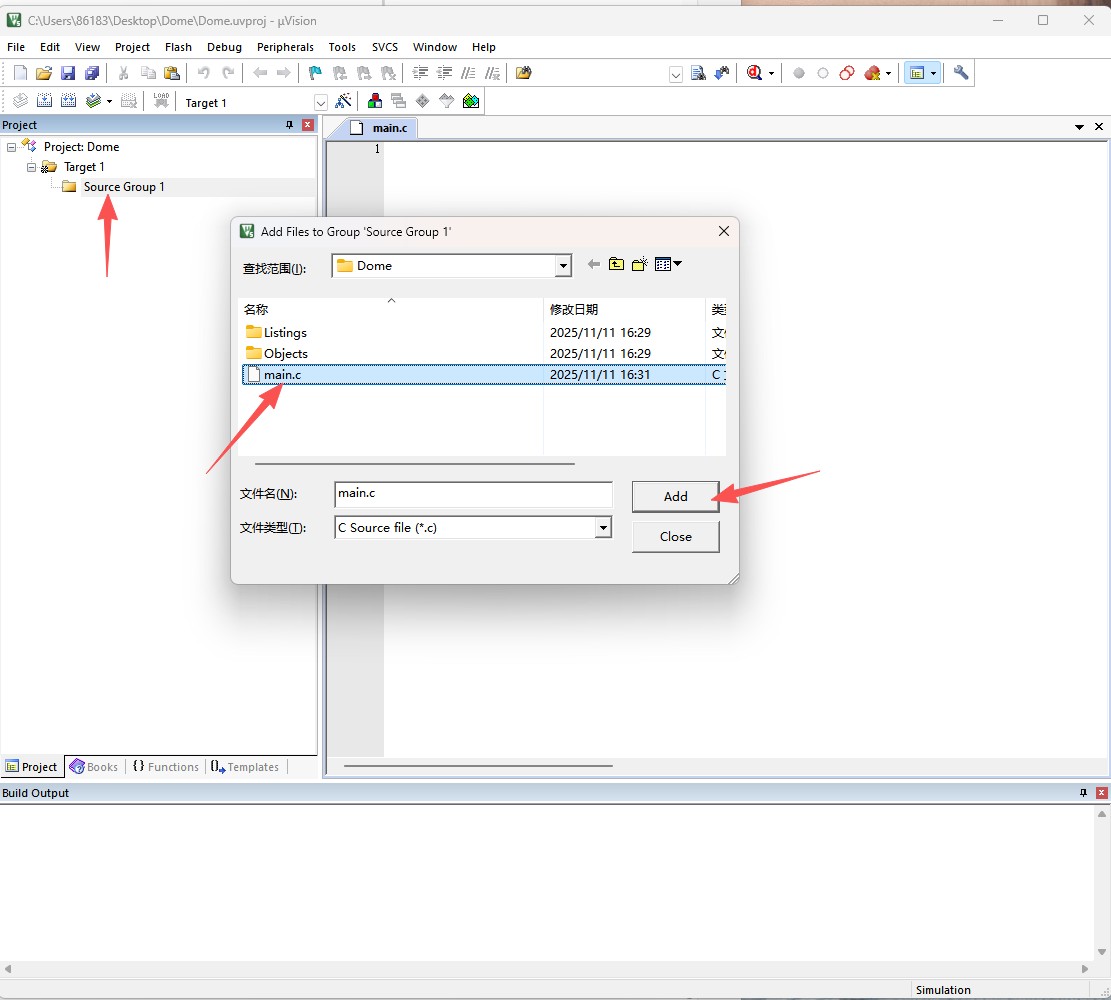Open the Peripherals menu
1111x1000 pixels.
[285, 47]
